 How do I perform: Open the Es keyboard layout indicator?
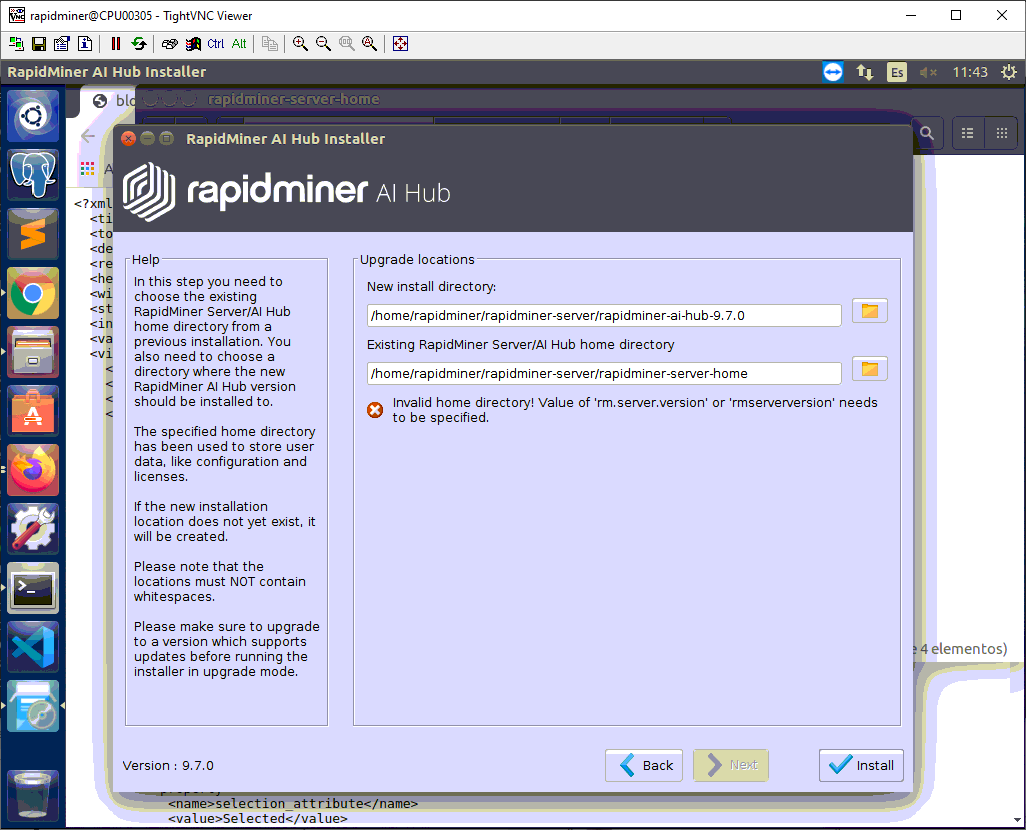click(x=897, y=72)
